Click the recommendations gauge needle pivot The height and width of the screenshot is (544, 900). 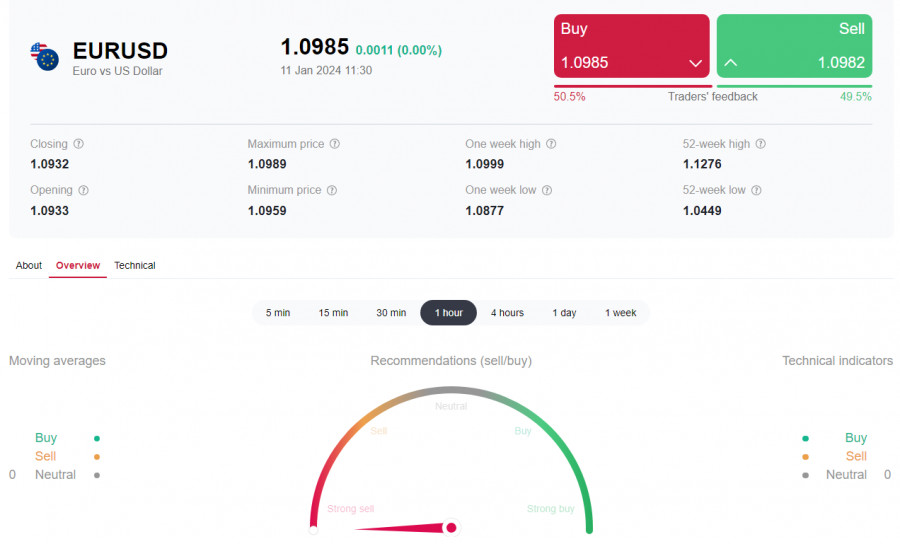pyautogui.click(x=451, y=527)
